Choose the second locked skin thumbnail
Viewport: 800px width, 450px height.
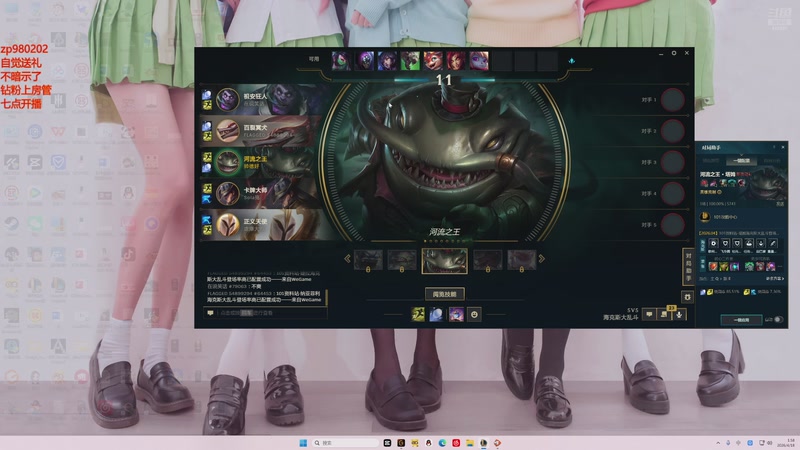pyautogui.click(x=402, y=260)
